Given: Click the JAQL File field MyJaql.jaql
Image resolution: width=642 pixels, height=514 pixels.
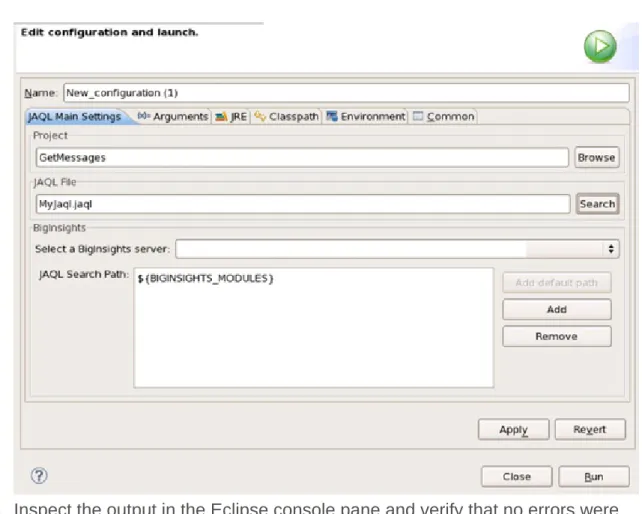Looking at the screenshot, I should point(303,204).
